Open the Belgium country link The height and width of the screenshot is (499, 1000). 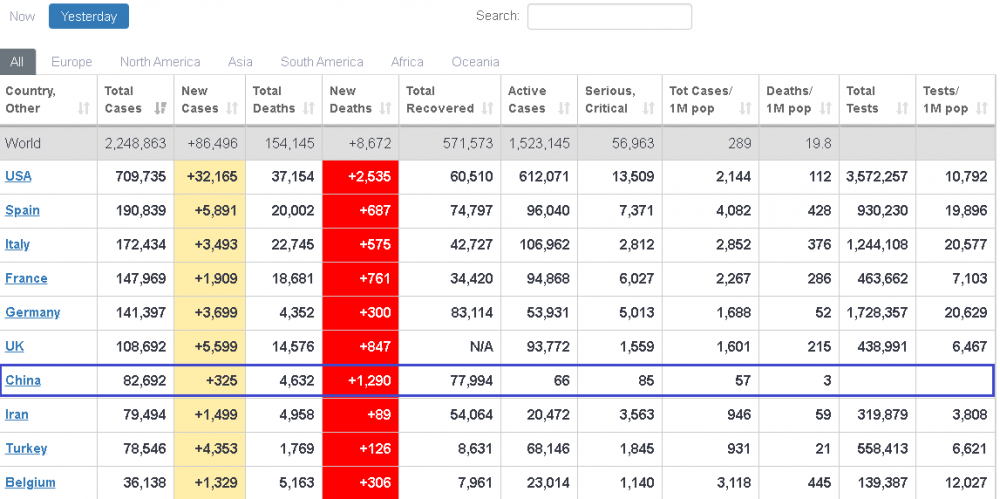point(30,483)
